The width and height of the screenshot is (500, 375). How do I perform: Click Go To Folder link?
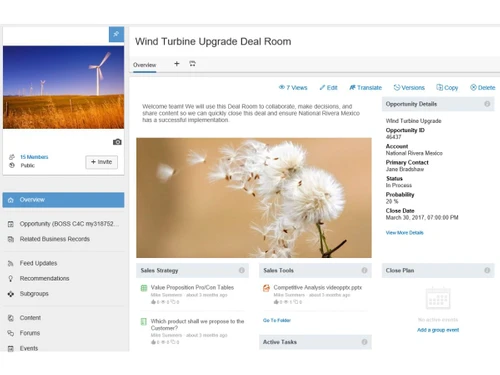point(277,320)
